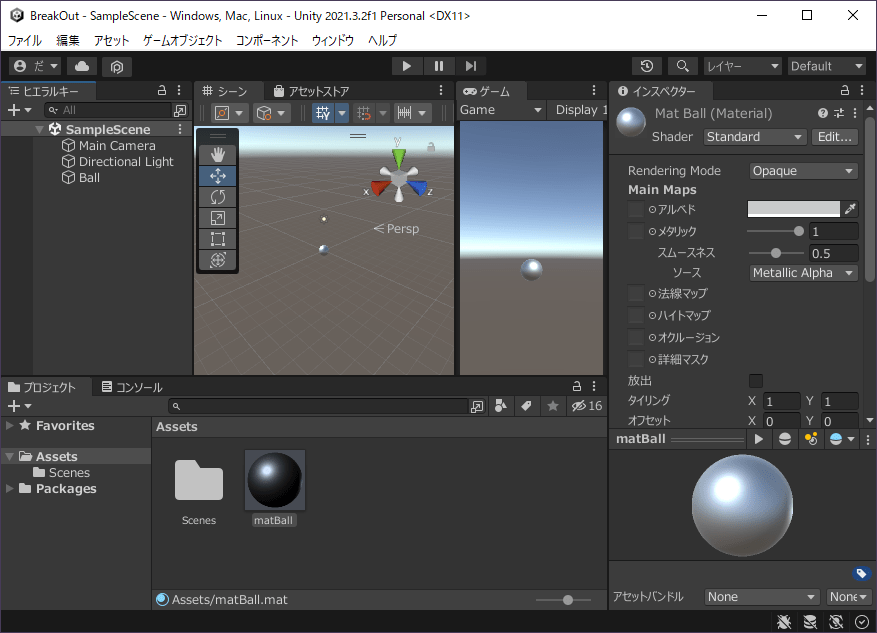
Task: Lock the Inspector panel
Action: point(845,91)
